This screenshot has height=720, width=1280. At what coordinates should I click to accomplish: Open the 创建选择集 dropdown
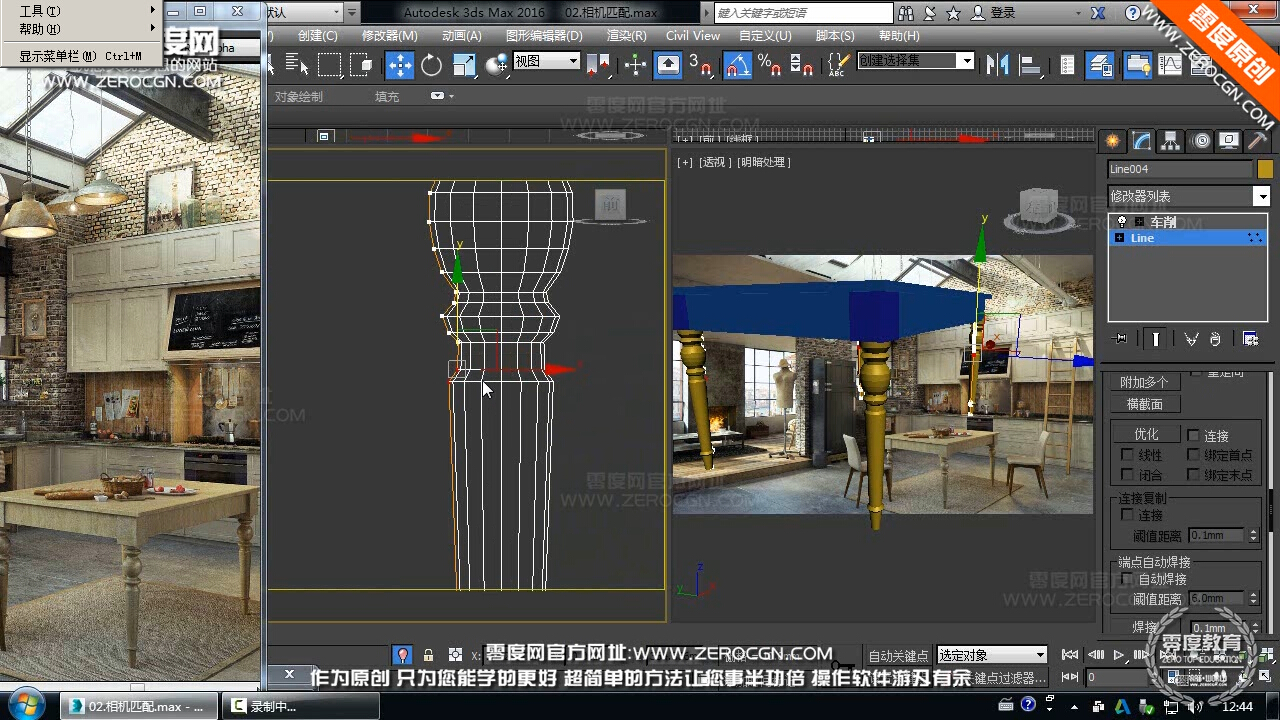point(916,61)
